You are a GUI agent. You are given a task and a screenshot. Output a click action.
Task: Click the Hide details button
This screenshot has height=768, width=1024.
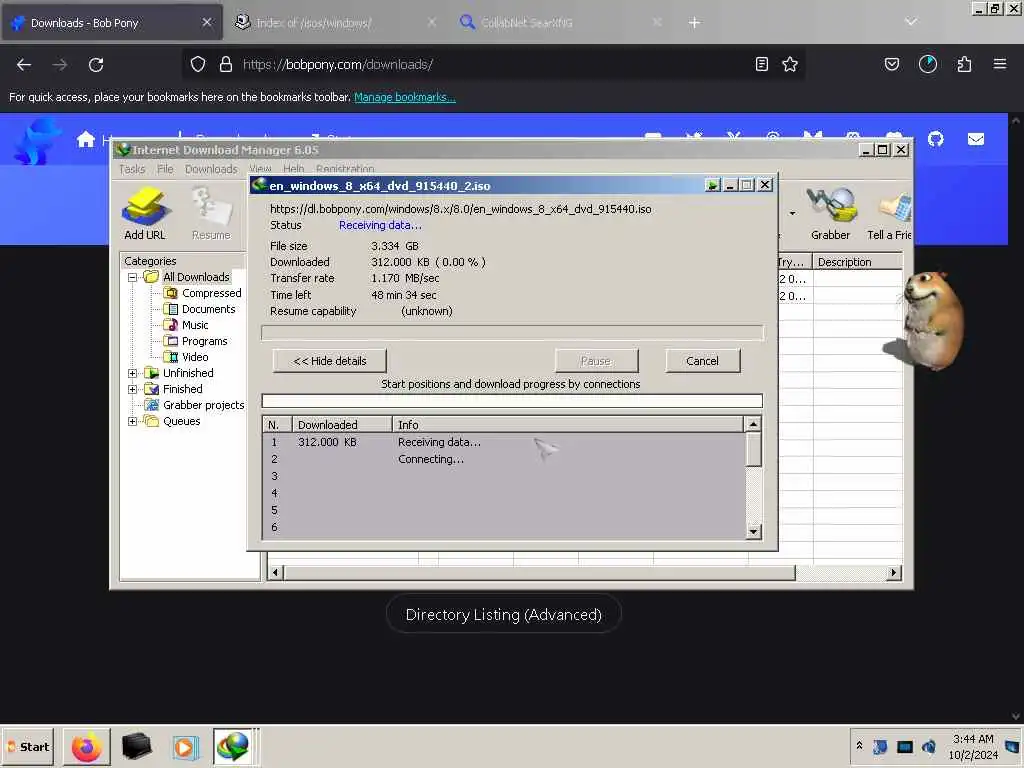pos(330,361)
